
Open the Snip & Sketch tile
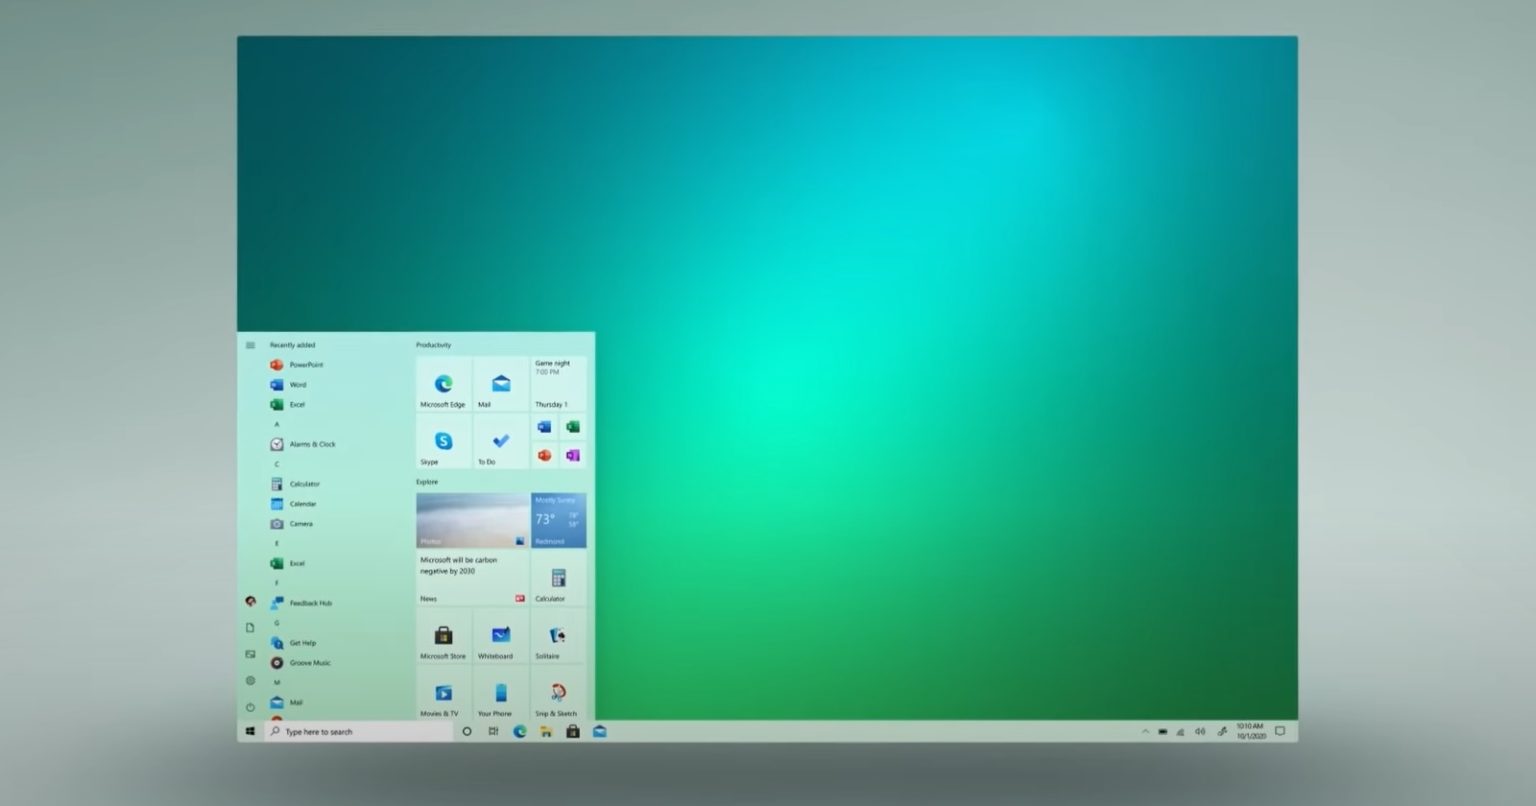(x=556, y=695)
